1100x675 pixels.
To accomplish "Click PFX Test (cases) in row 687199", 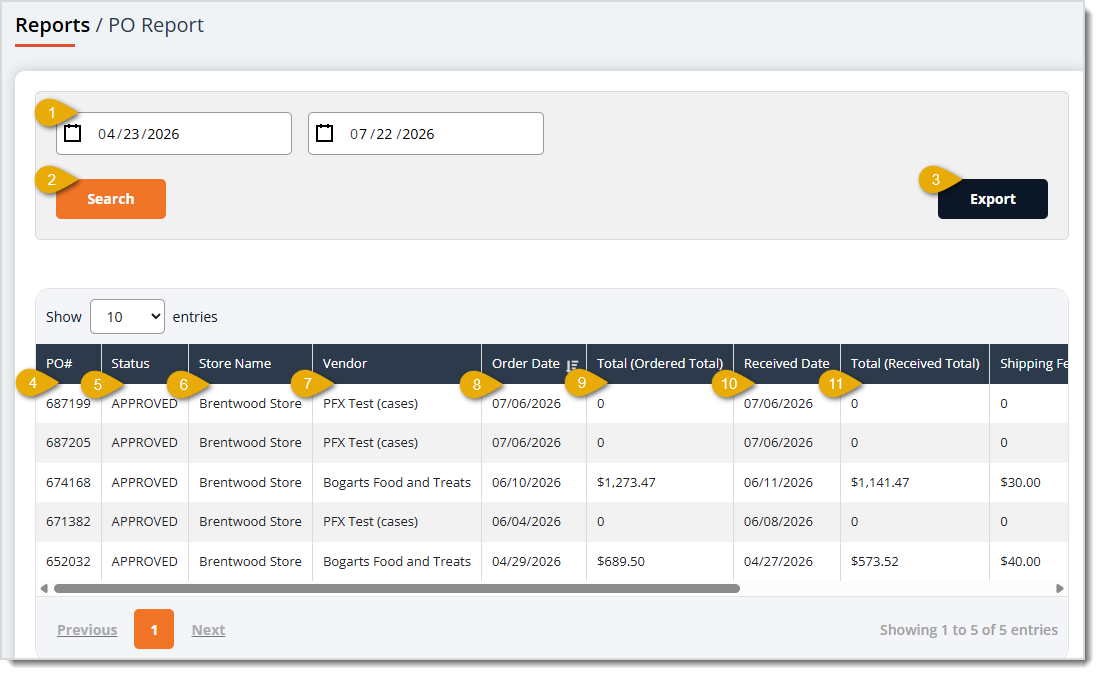I will [x=370, y=403].
